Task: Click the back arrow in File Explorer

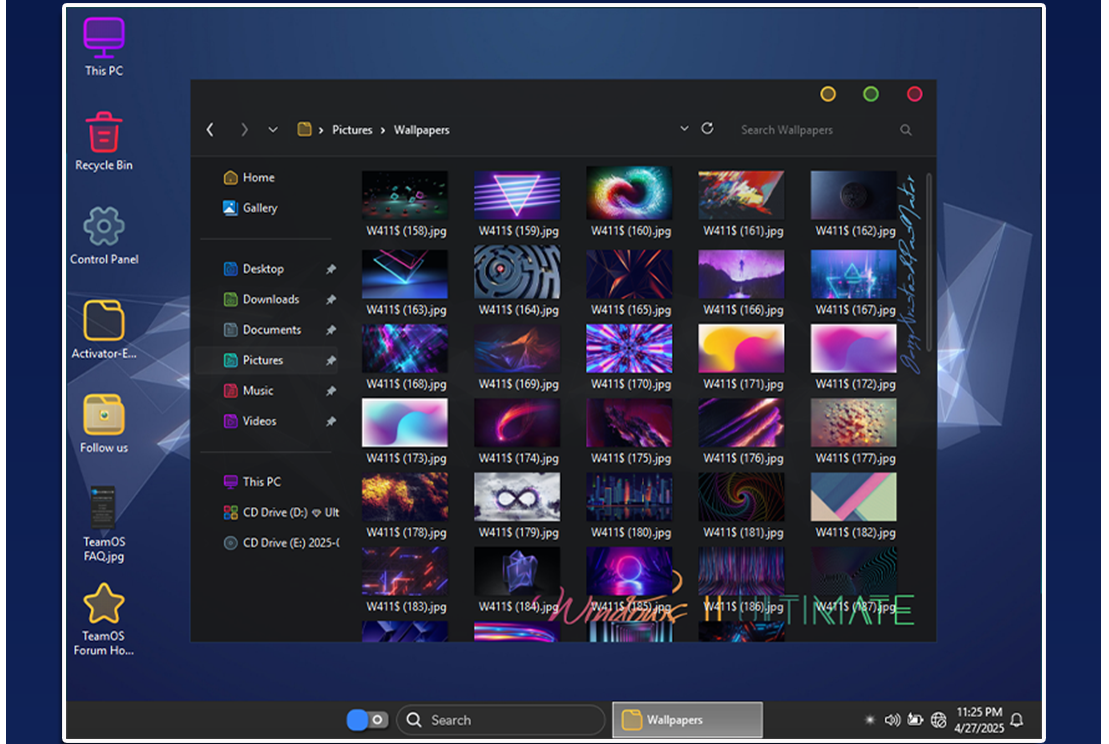Action: pos(210,130)
